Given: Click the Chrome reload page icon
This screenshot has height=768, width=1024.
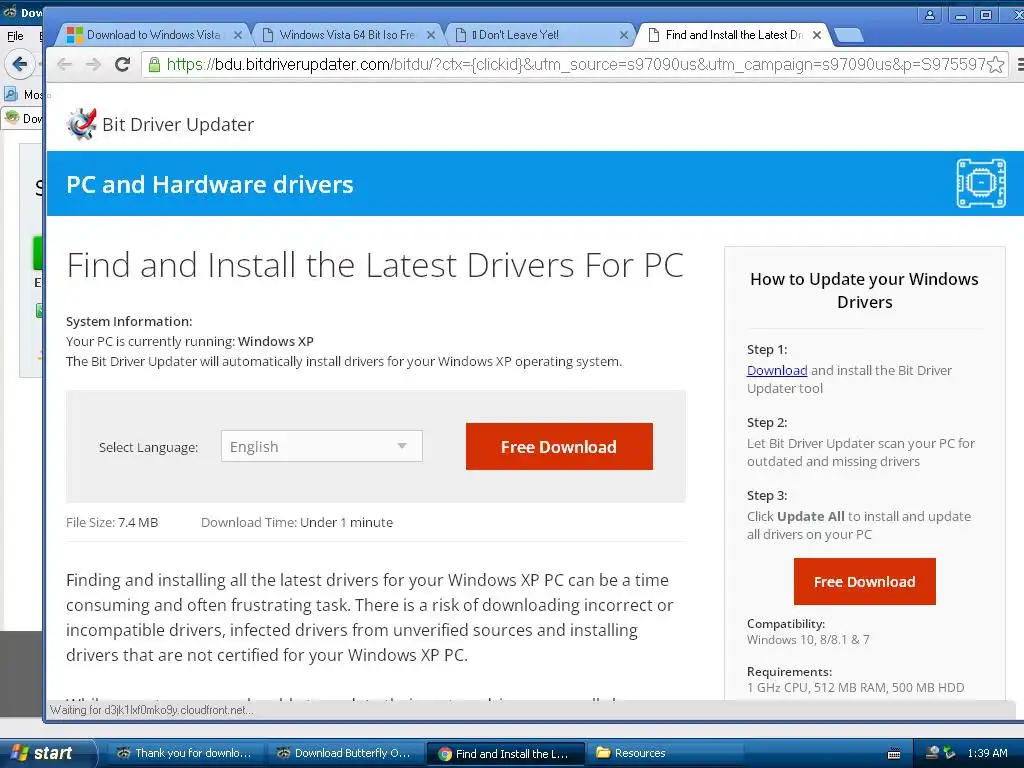Looking at the screenshot, I should 122,64.
